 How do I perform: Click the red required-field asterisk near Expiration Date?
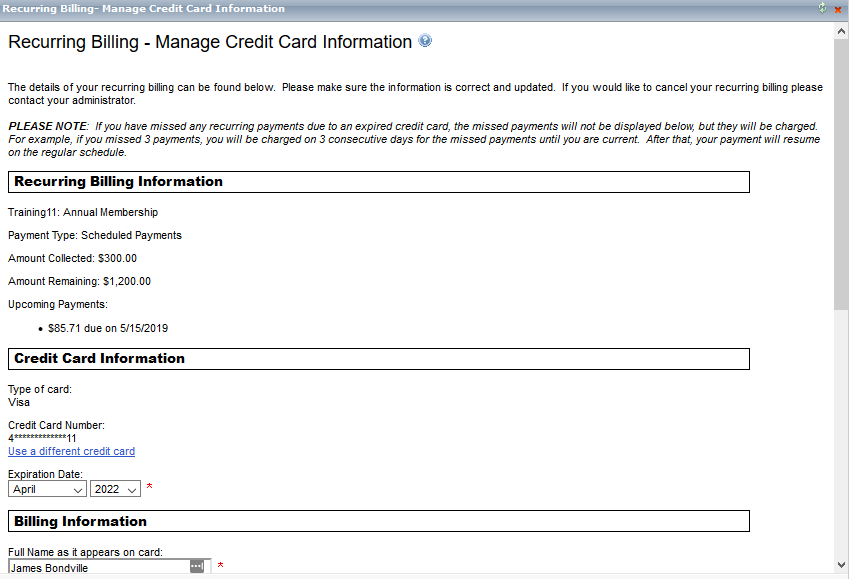(149, 489)
